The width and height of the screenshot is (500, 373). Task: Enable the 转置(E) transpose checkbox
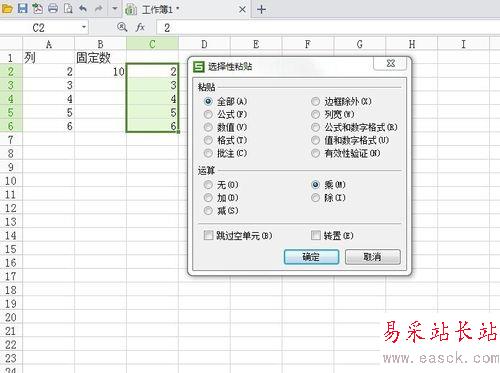pos(332,236)
